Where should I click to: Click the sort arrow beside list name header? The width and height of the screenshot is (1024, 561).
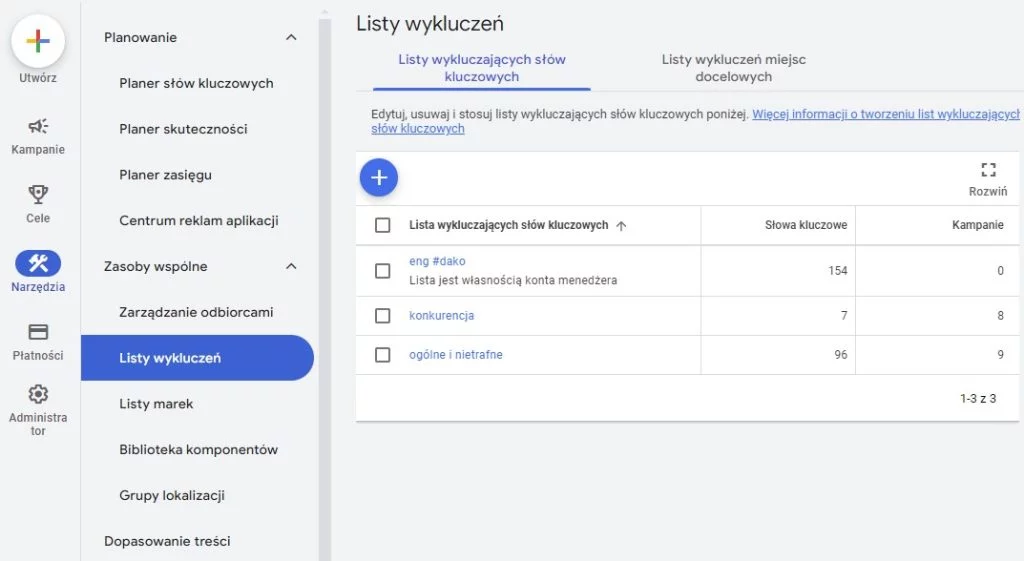(621, 226)
